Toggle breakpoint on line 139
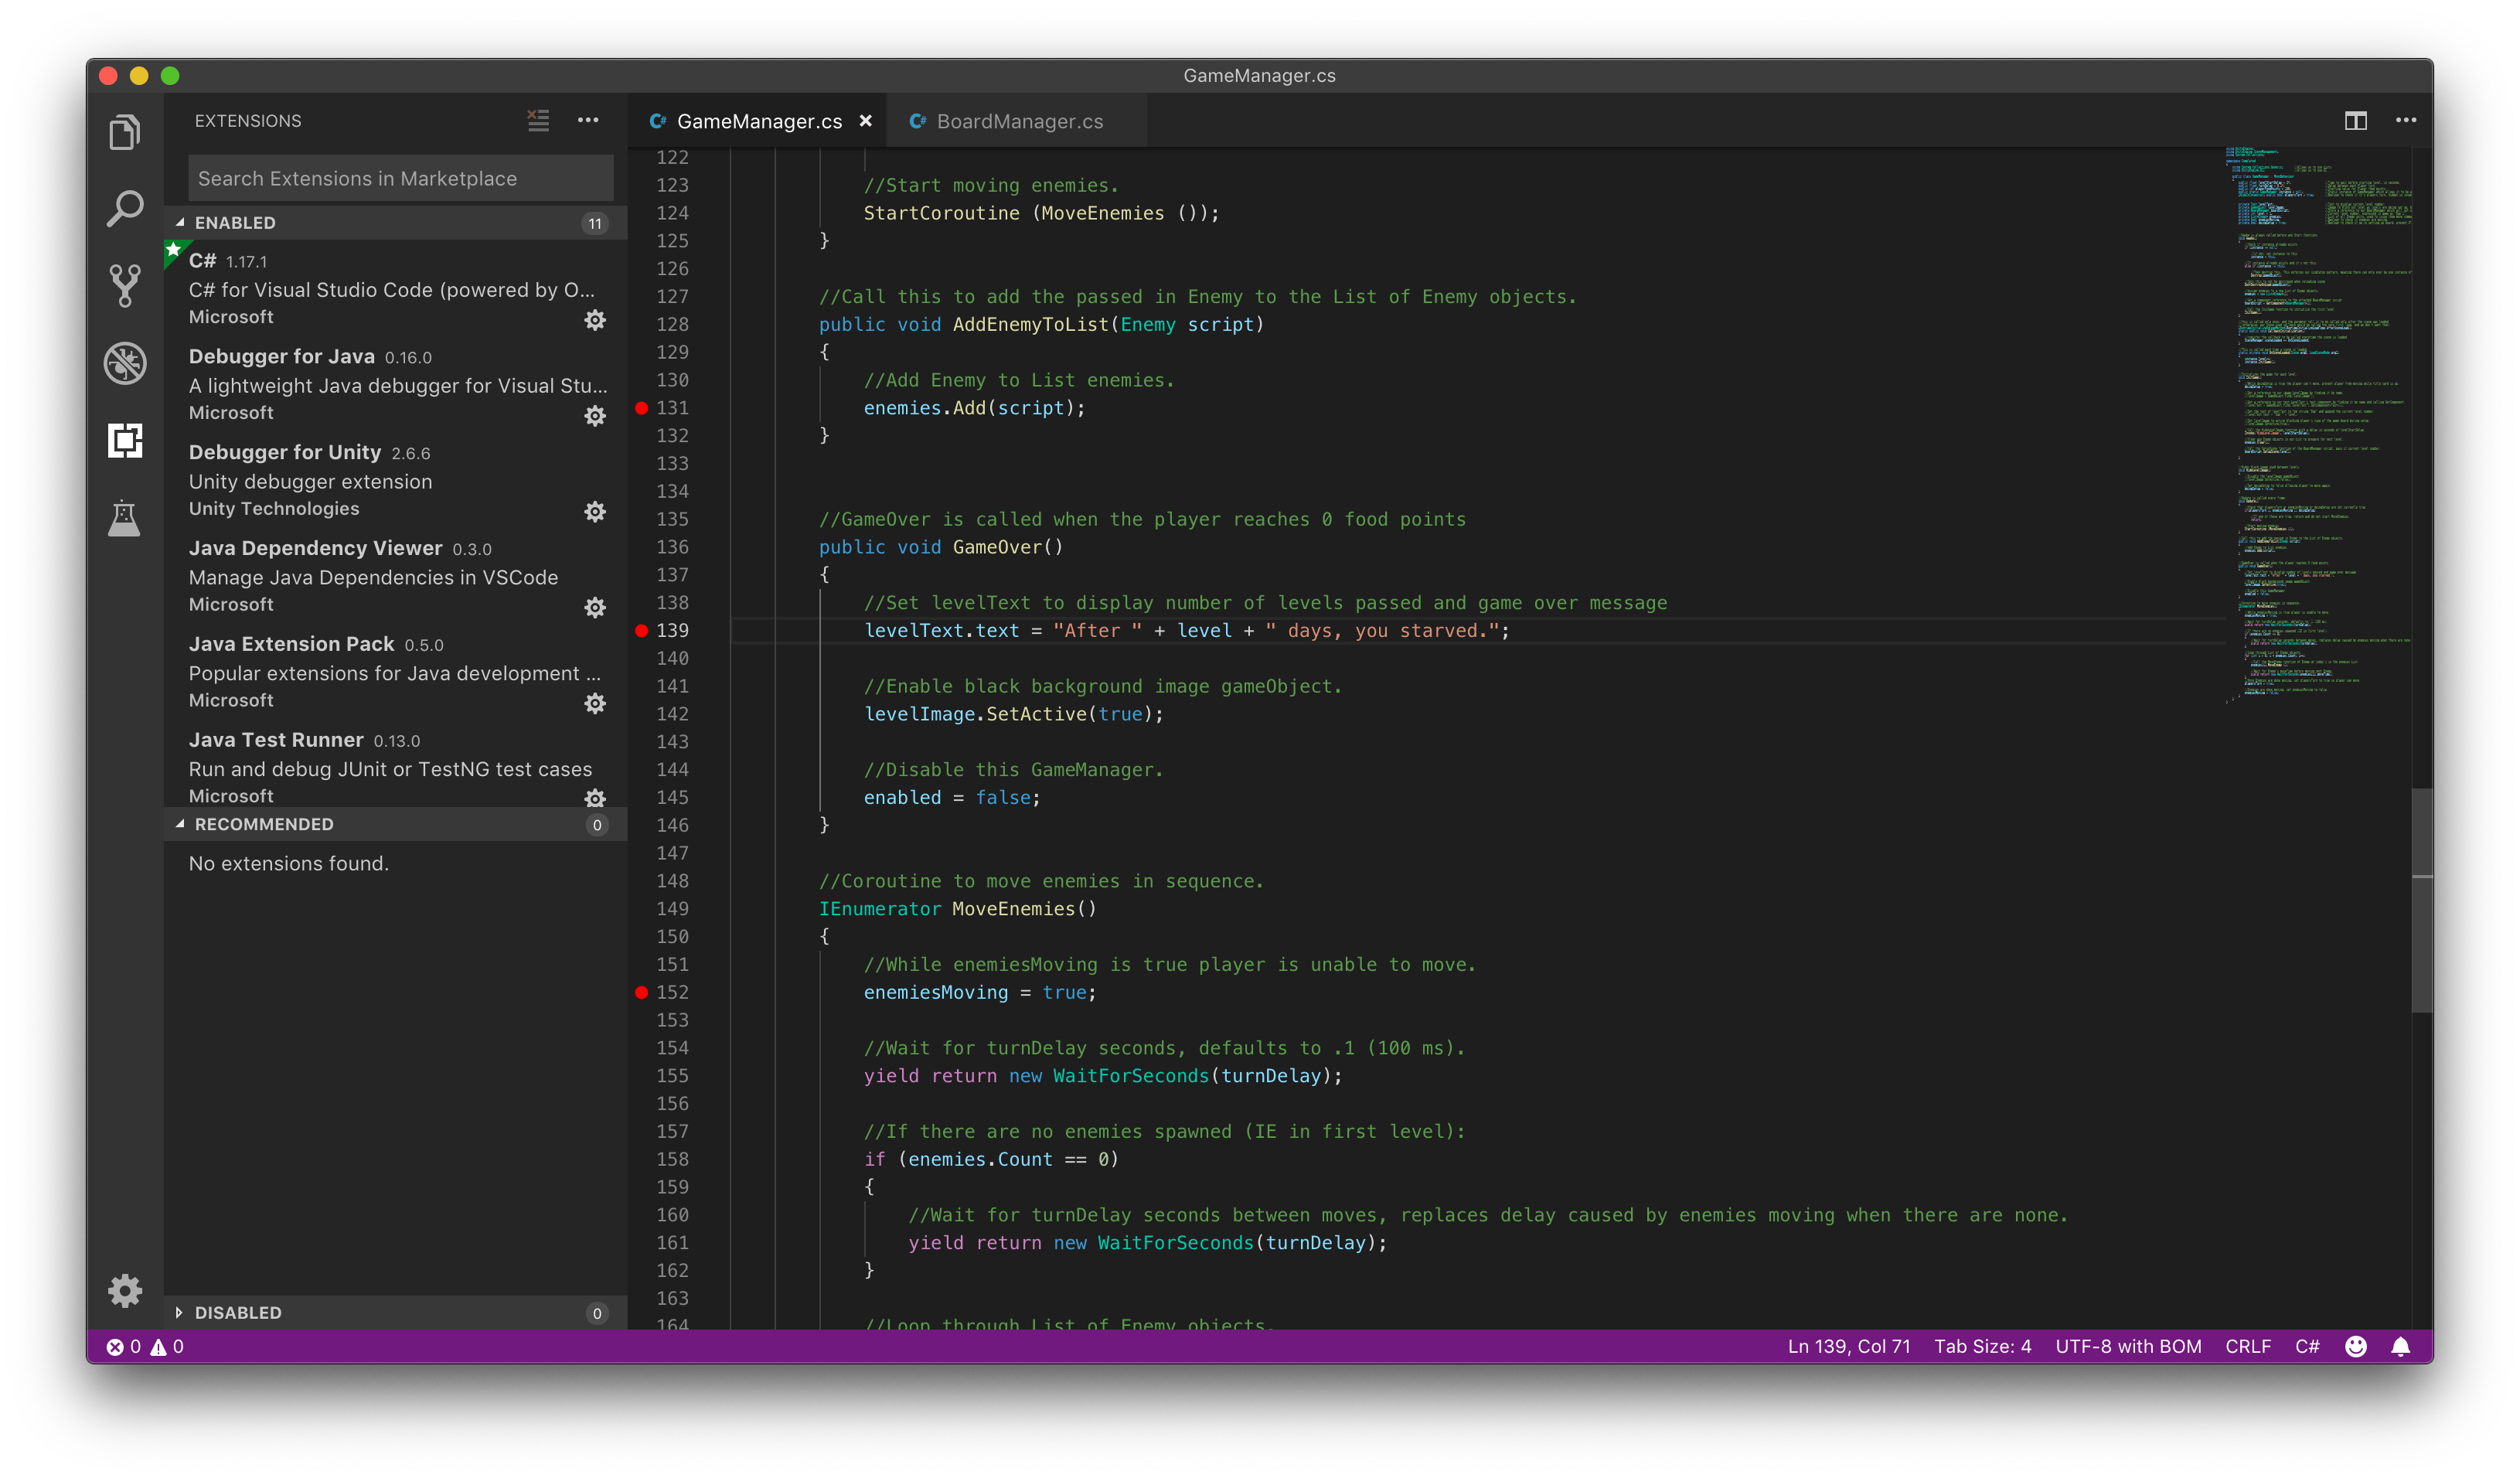Screen dimensions: 2520x1478 (642, 630)
